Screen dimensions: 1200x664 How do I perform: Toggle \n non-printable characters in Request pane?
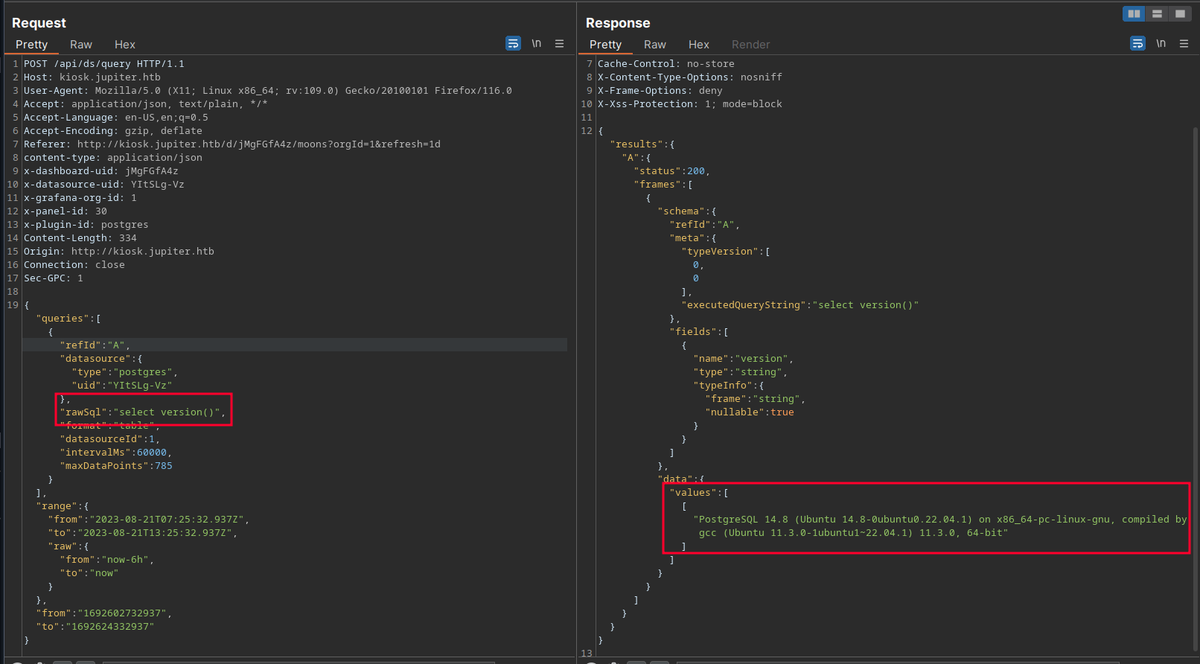536,43
